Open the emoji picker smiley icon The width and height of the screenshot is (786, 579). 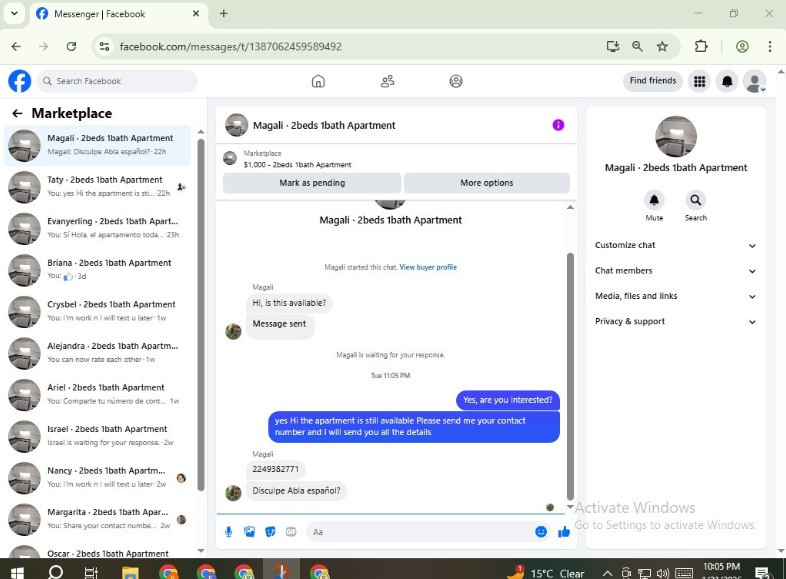click(541, 532)
